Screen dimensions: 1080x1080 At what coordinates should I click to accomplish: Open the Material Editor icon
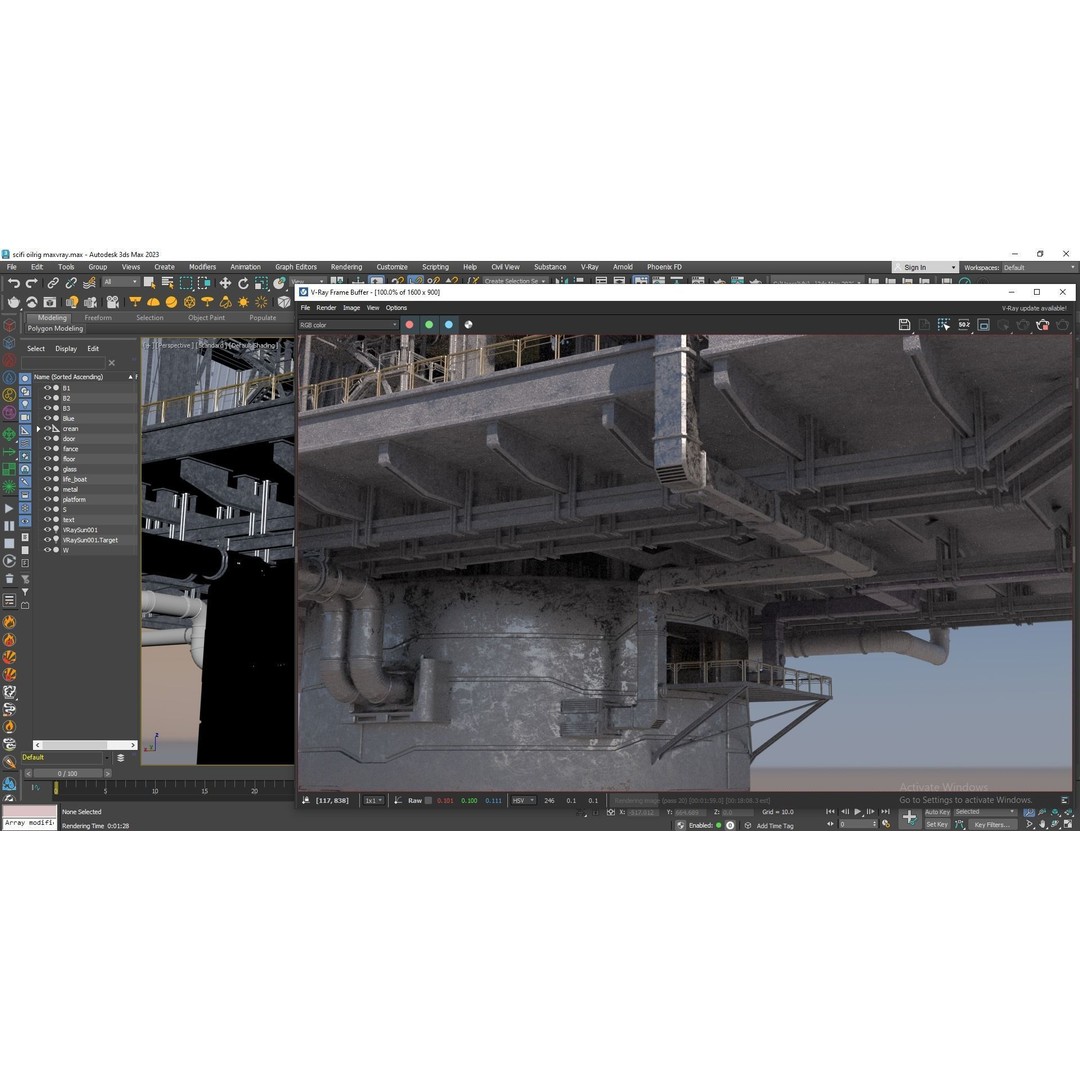31,301
